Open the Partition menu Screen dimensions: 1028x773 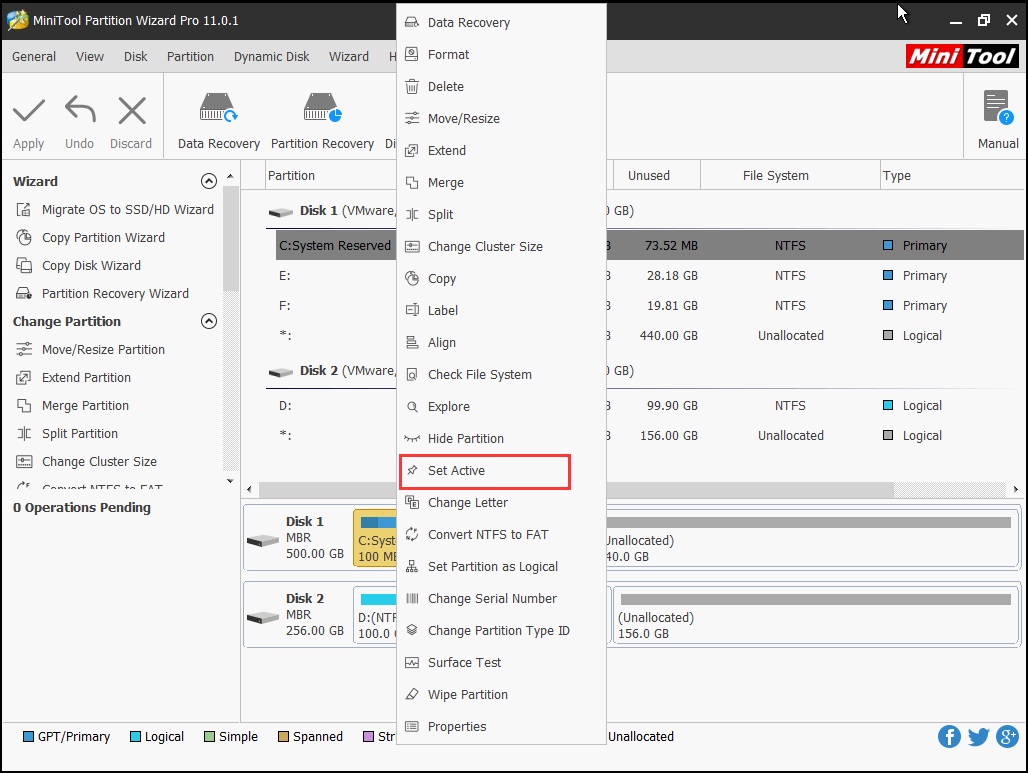point(190,56)
